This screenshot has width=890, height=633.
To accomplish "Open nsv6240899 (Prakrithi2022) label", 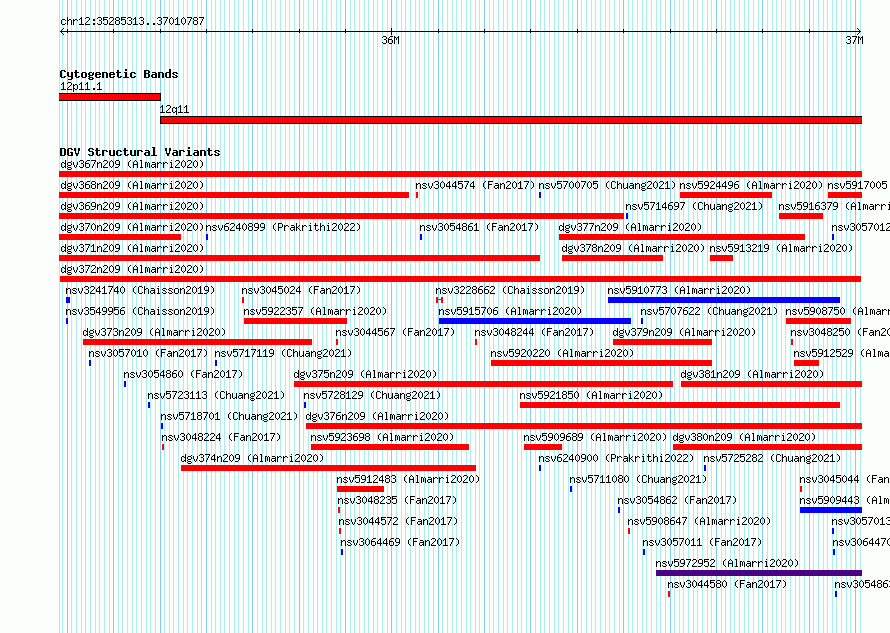I will pos(283,227).
